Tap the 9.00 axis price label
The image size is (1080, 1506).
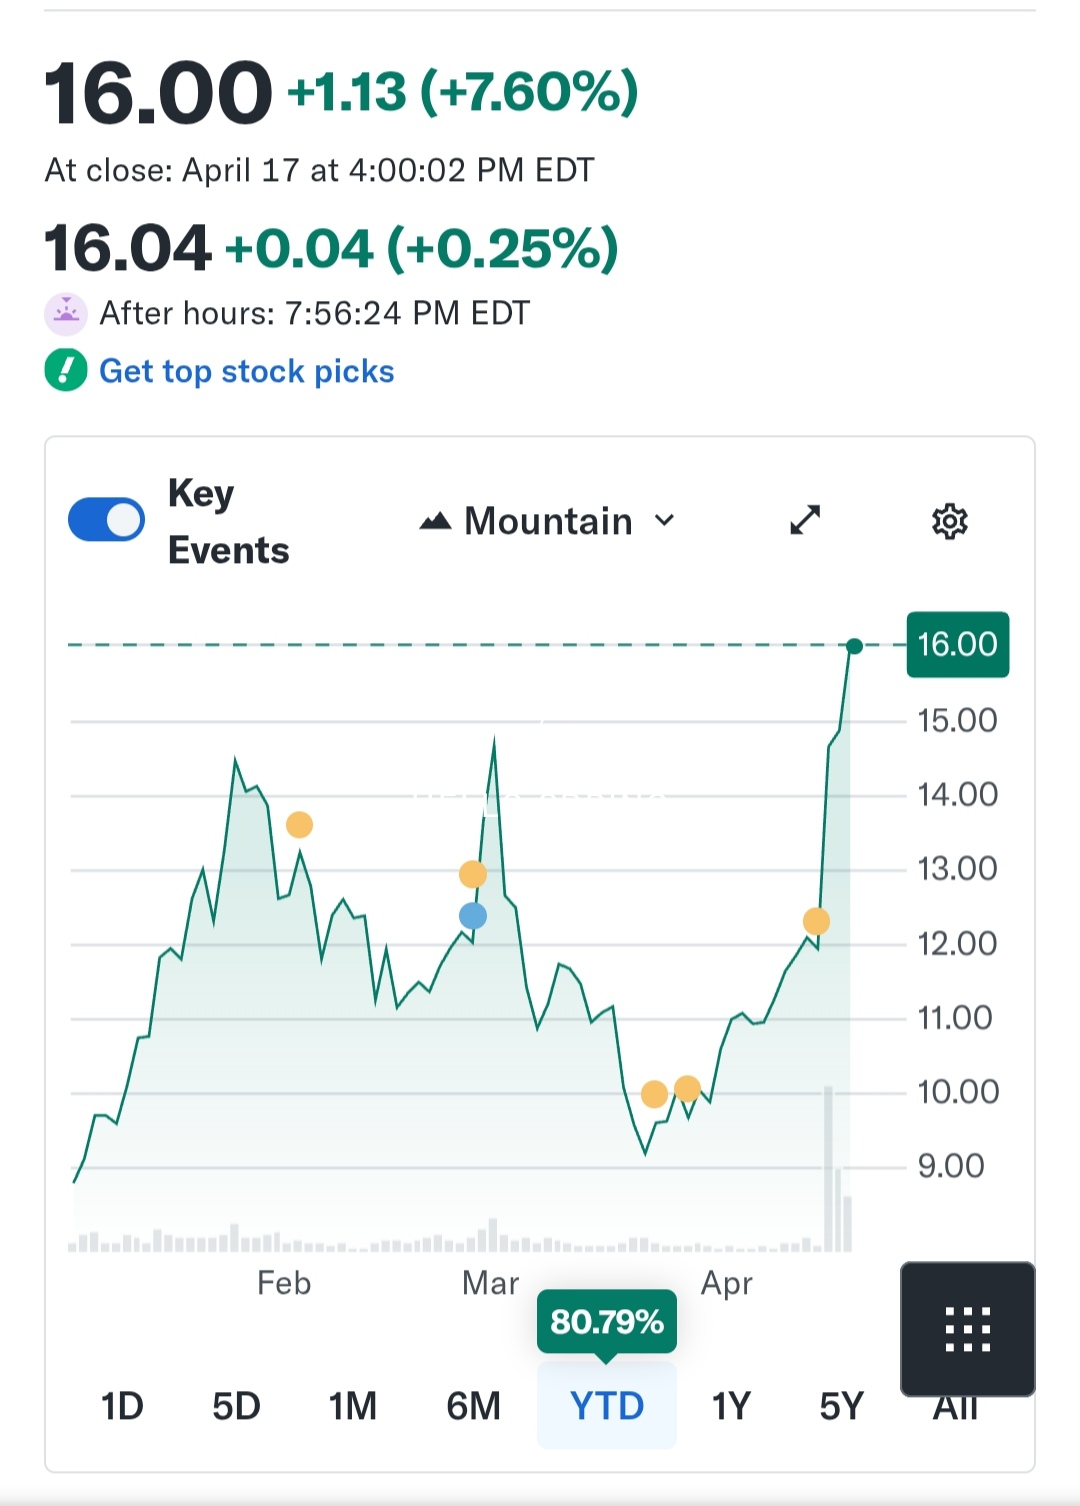(x=951, y=1165)
